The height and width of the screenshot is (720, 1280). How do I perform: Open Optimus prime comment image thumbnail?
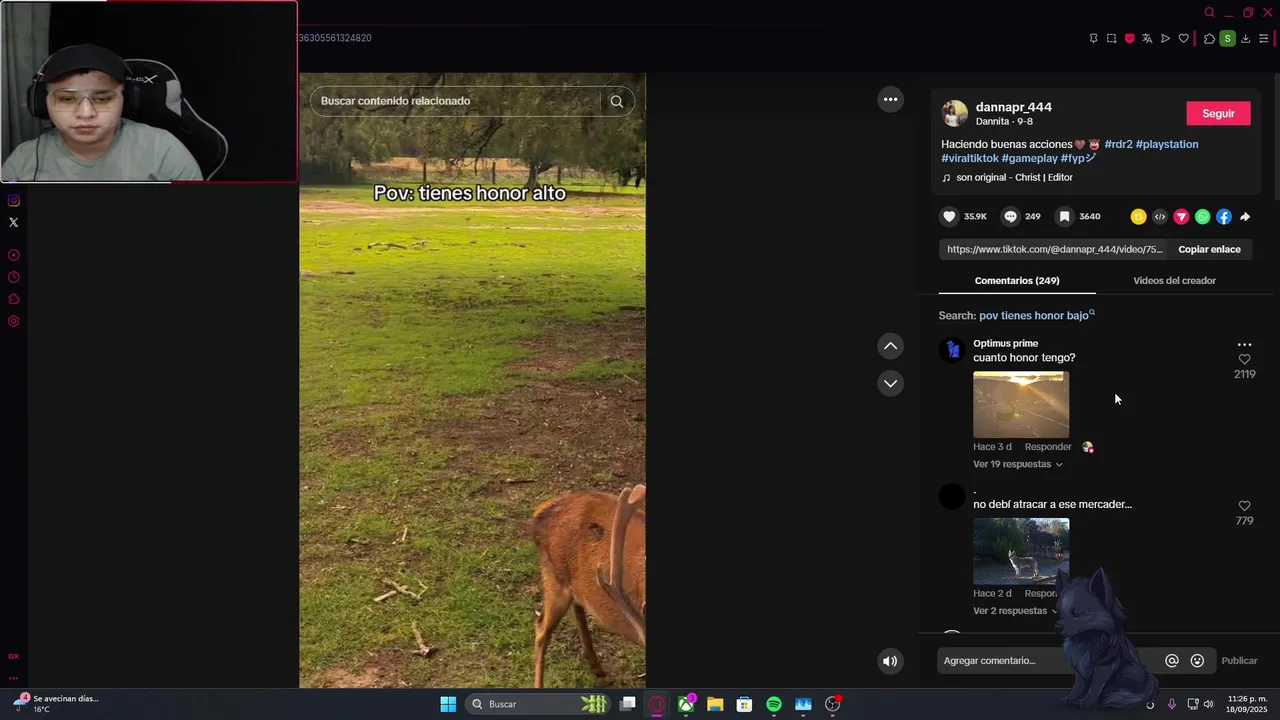click(1021, 404)
